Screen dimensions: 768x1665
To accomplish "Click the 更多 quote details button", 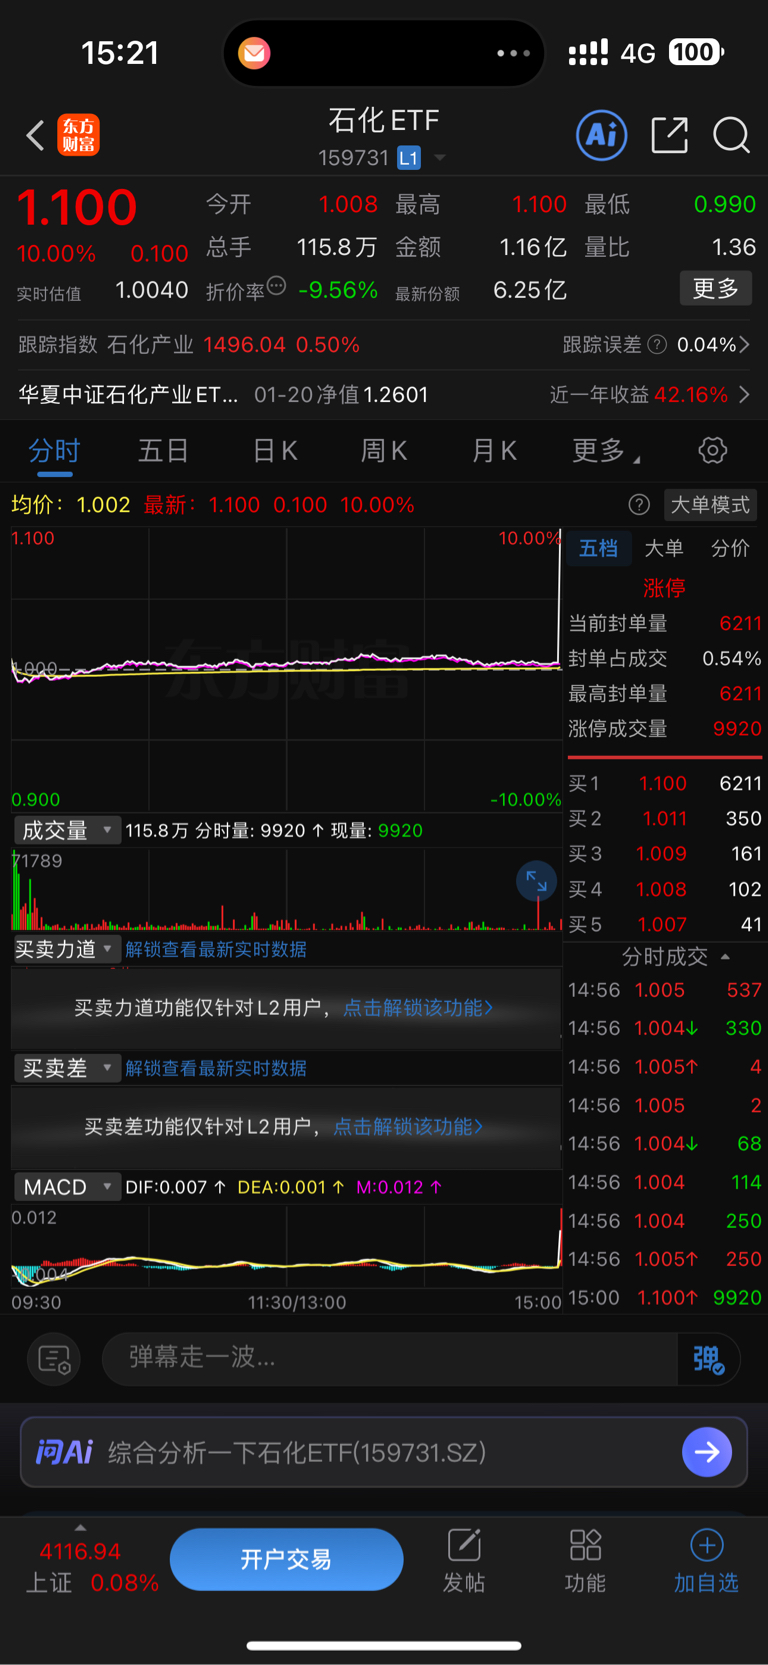I will pyautogui.click(x=716, y=289).
